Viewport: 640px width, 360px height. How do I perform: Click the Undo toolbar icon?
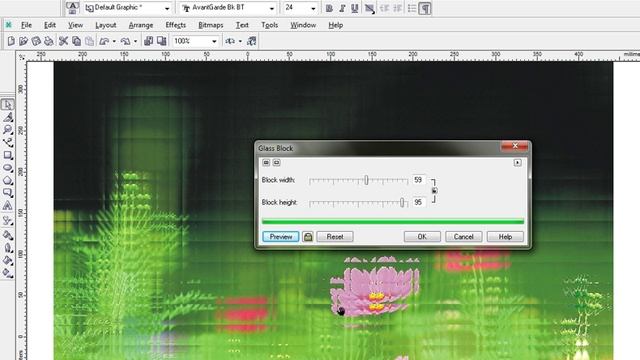point(104,41)
